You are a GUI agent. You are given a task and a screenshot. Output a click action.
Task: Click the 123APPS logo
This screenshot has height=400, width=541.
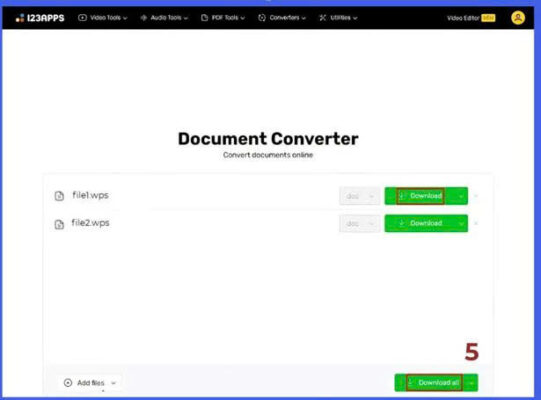40,18
